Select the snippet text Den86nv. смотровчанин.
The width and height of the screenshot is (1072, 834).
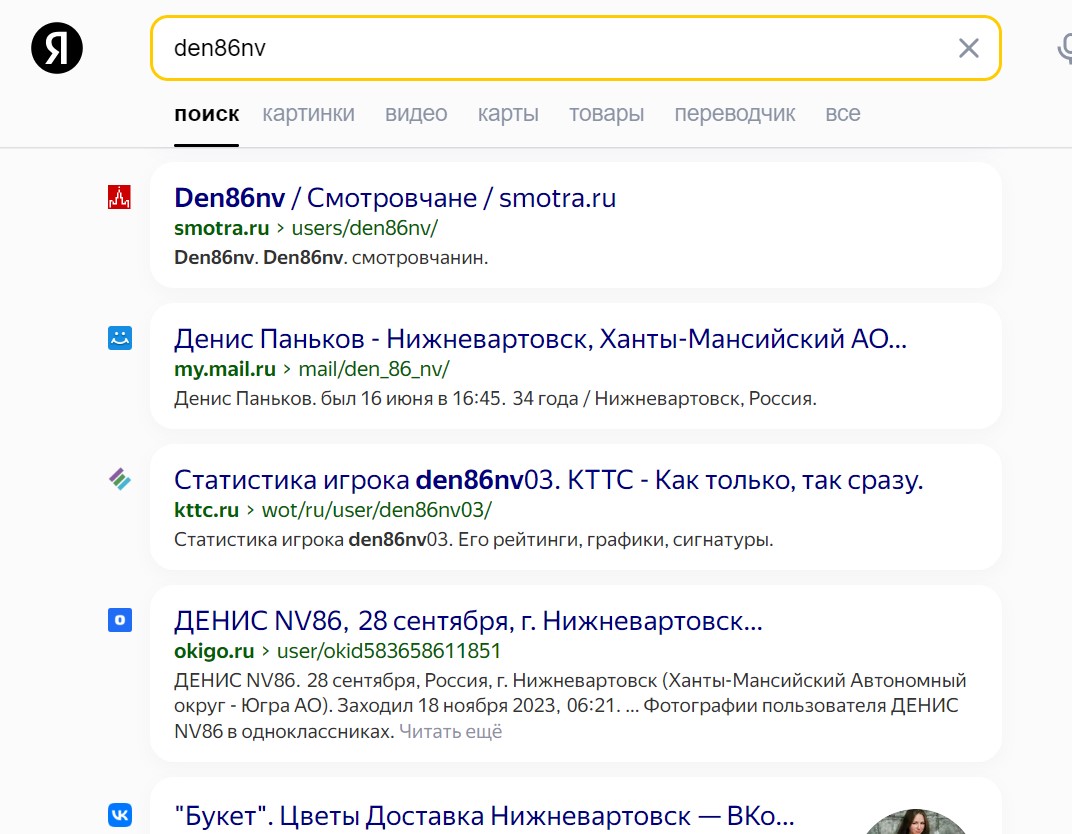pos(331,258)
